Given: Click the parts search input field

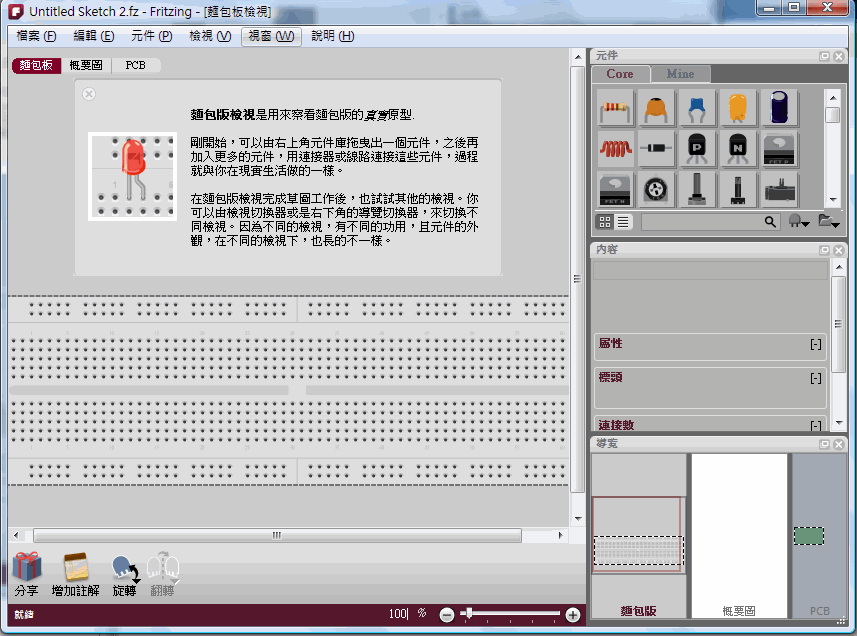Looking at the screenshot, I should click(703, 222).
